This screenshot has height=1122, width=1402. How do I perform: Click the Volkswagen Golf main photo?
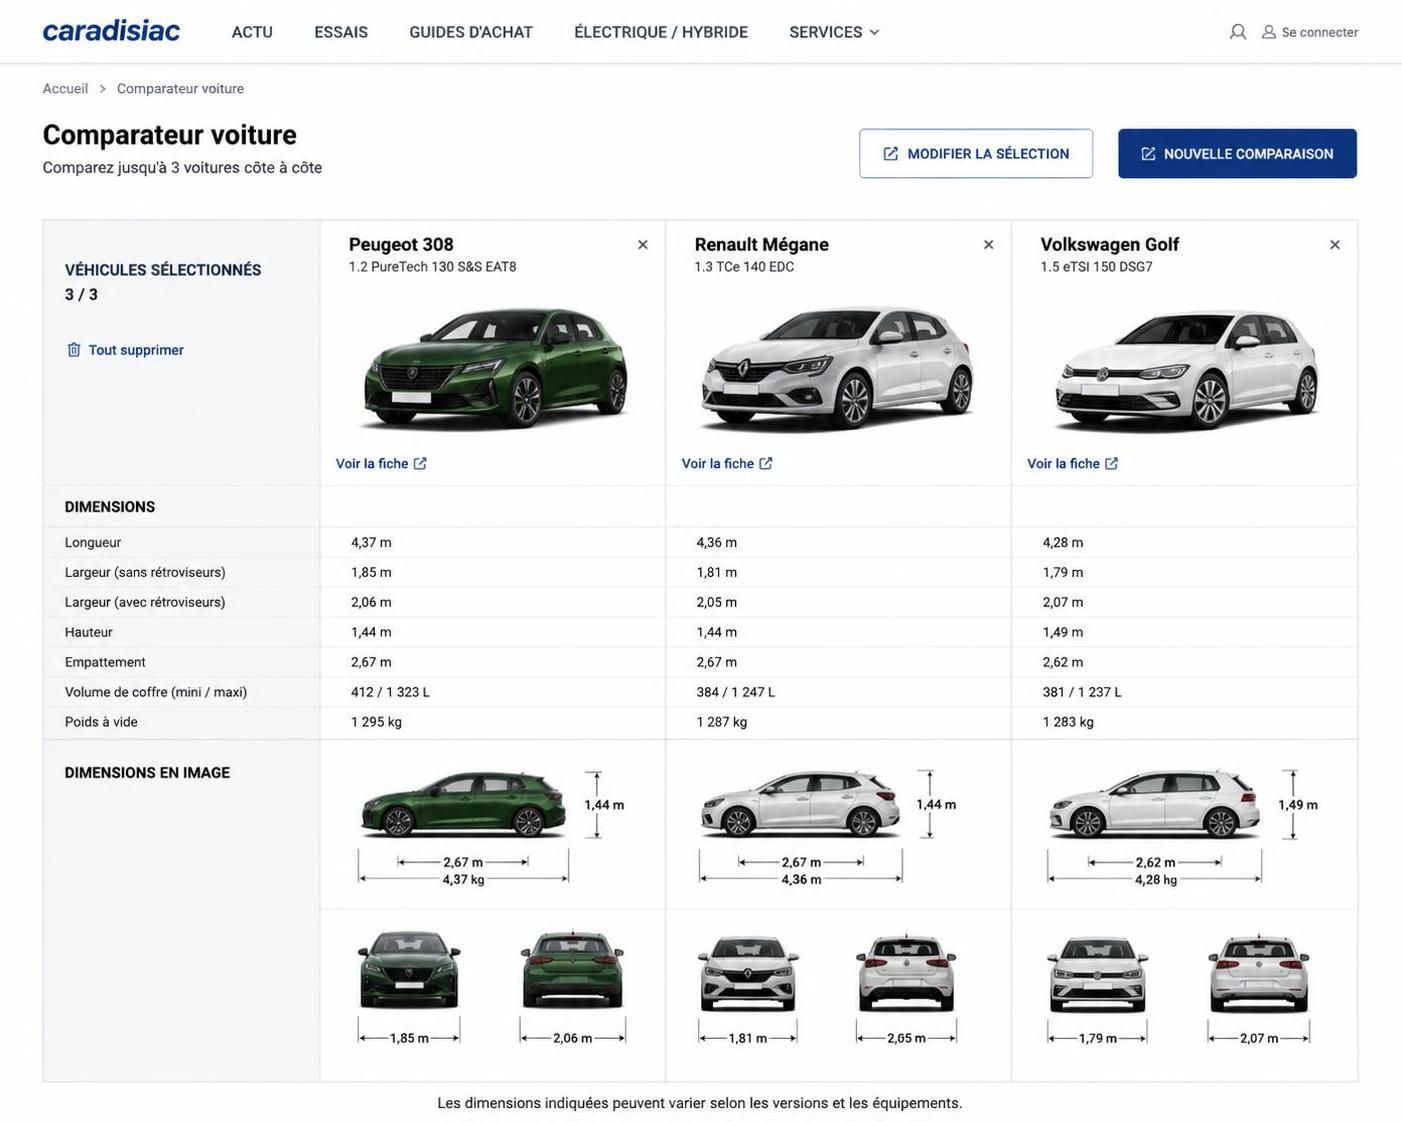click(x=1187, y=369)
